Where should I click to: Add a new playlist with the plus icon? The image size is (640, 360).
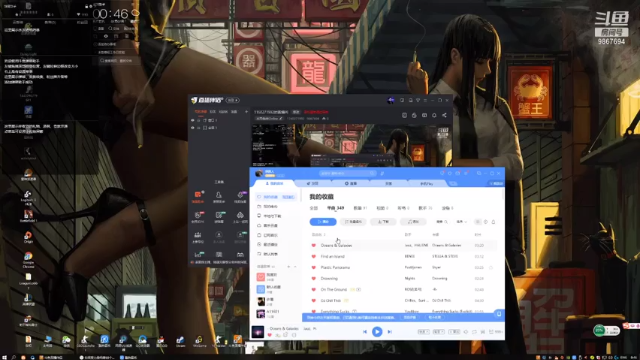tap(289, 267)
